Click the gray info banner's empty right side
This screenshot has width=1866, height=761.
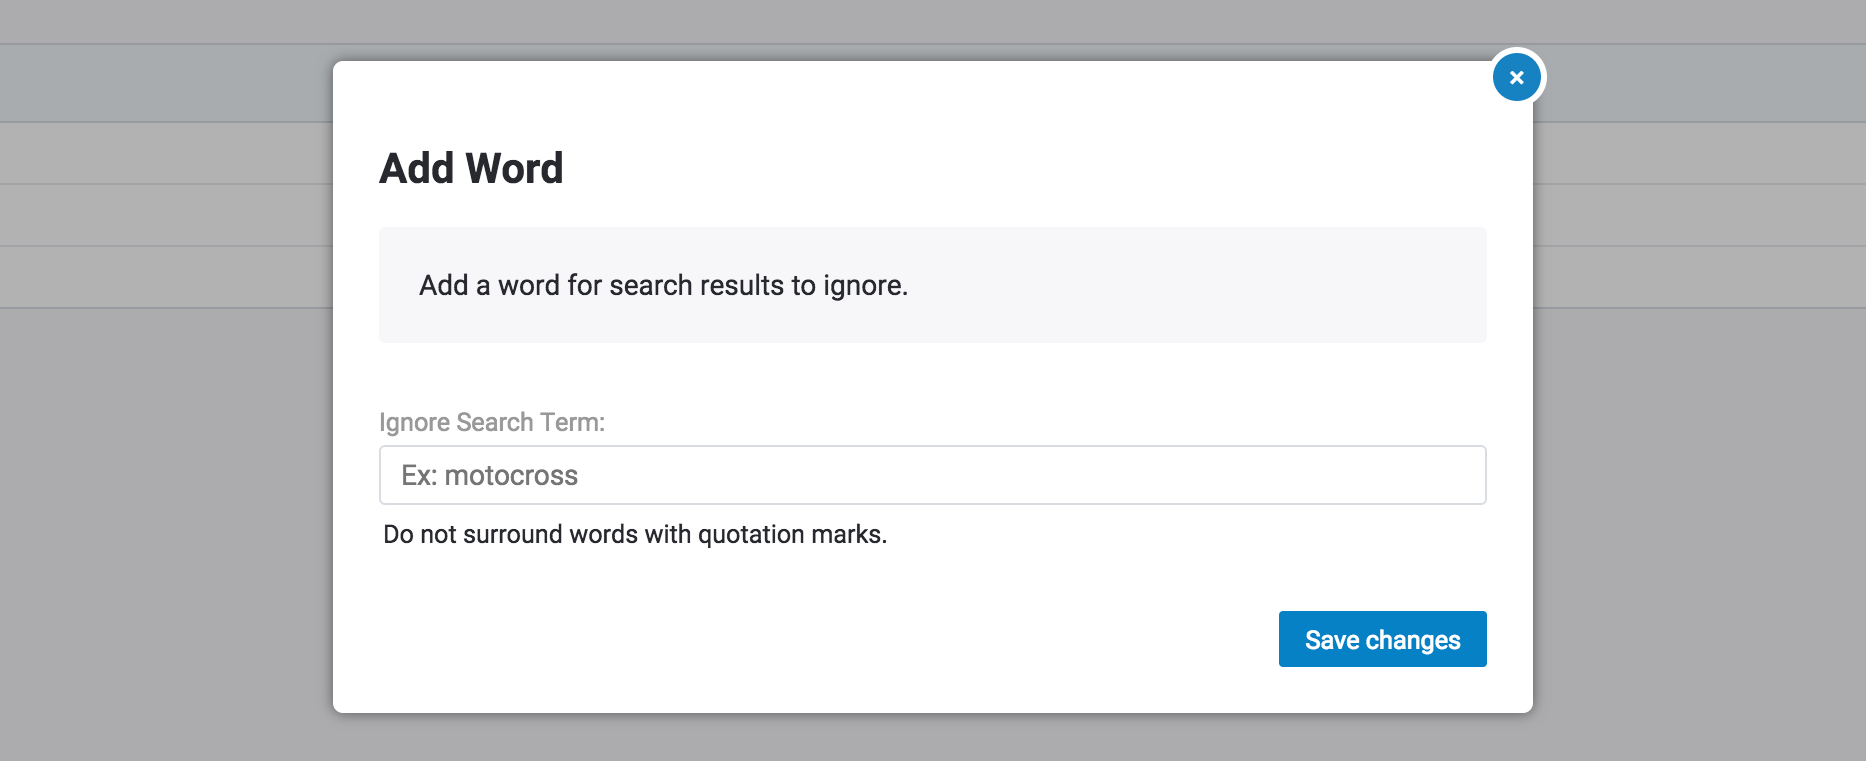1250,285
